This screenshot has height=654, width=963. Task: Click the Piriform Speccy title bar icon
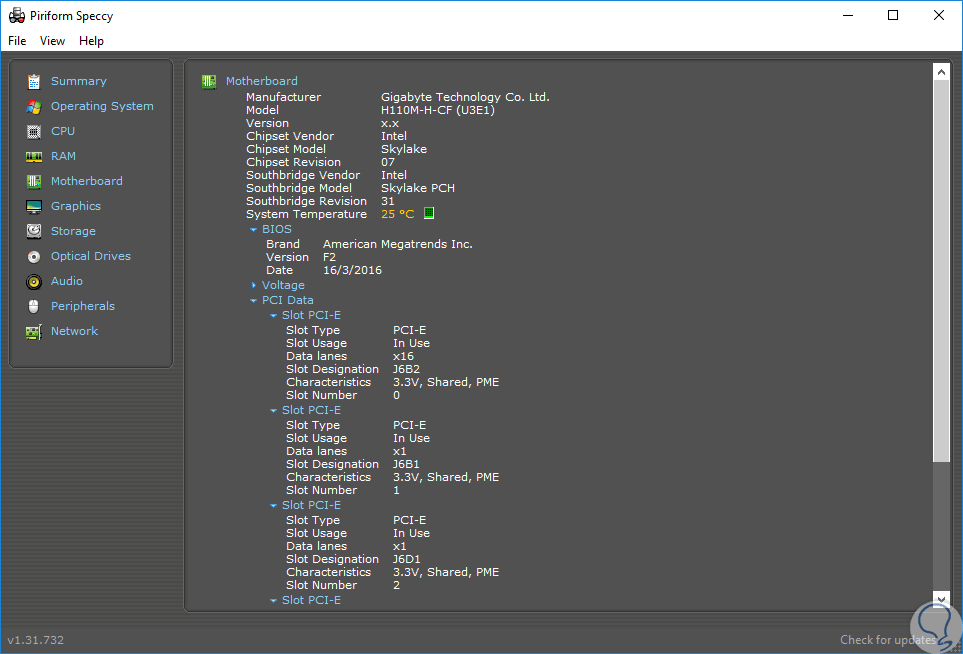click(x=17, y=16)
